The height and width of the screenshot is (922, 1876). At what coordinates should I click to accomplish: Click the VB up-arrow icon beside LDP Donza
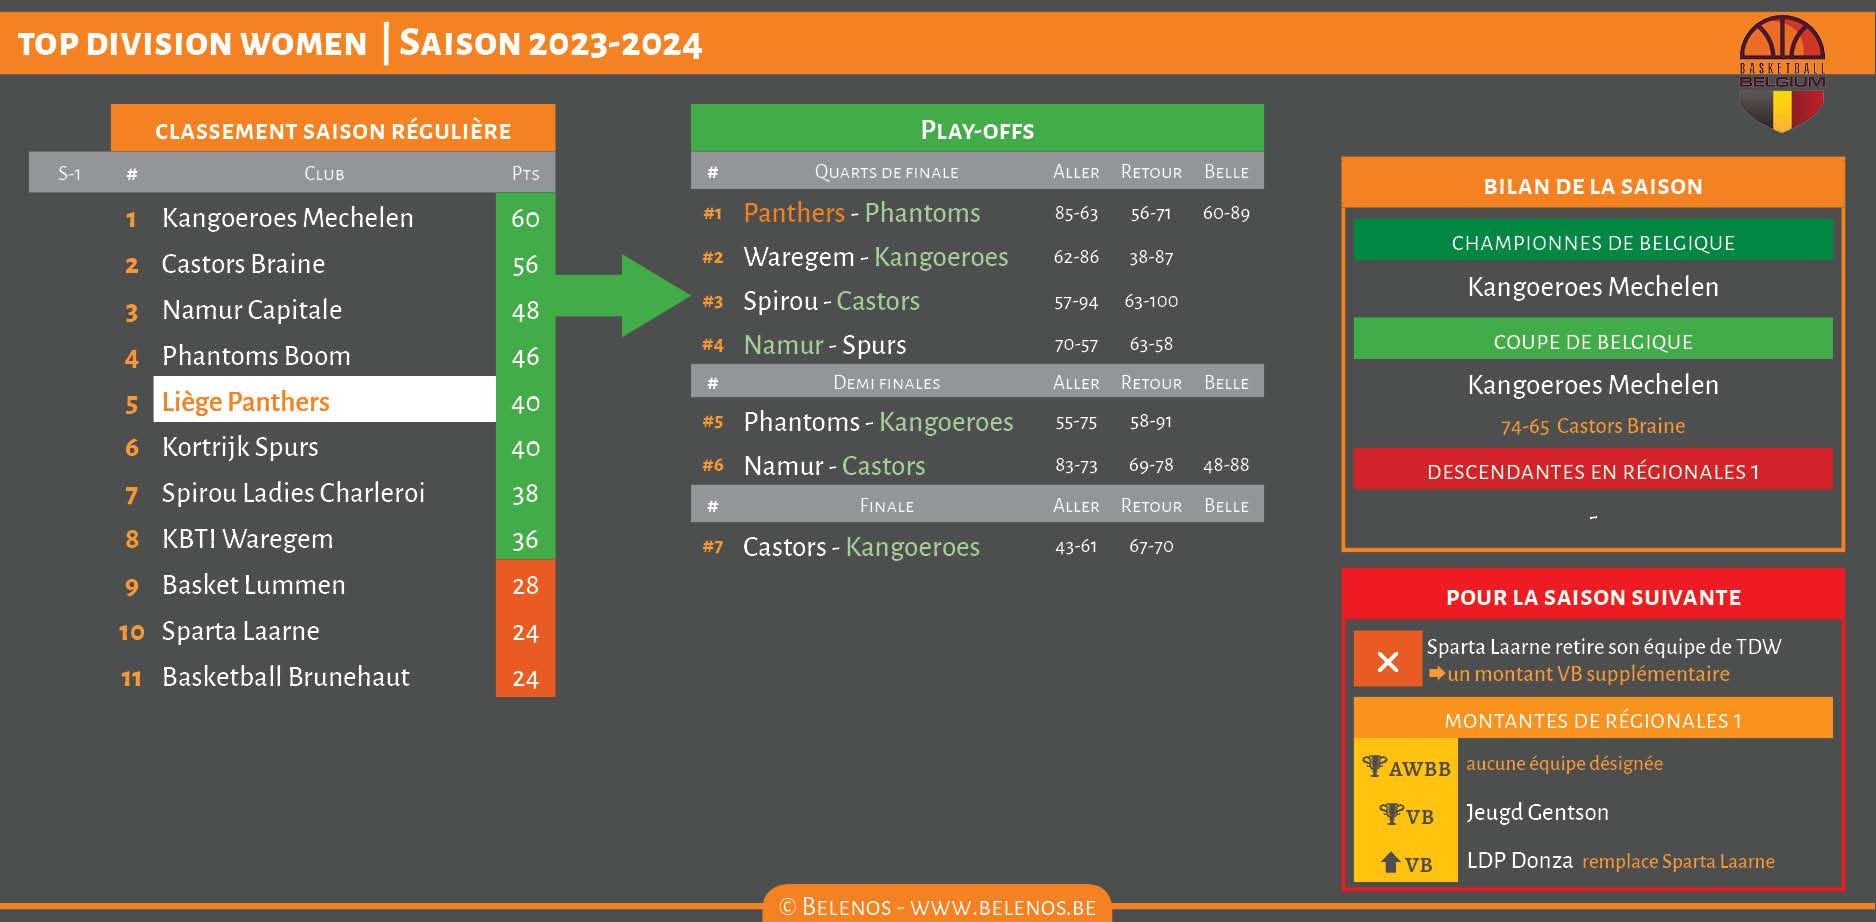(1390, 862)
